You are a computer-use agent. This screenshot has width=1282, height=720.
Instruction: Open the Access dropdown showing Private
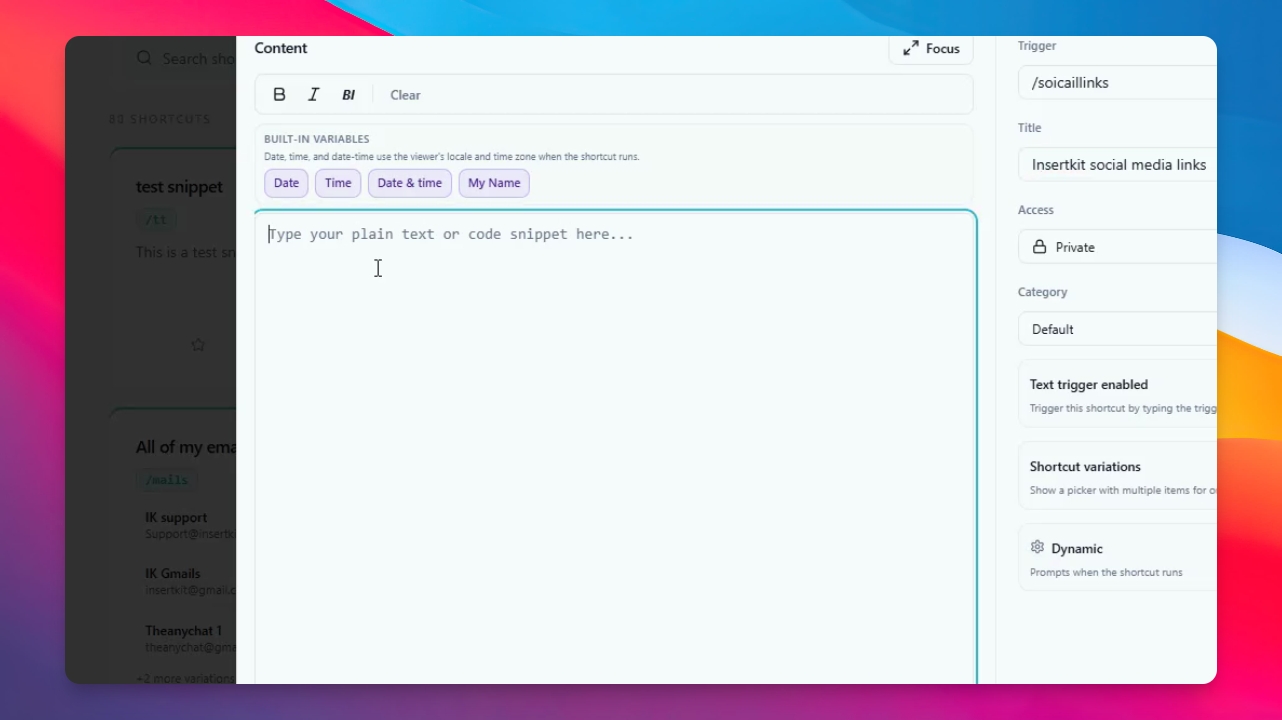pyautogui.click(x=1117, y=247)
